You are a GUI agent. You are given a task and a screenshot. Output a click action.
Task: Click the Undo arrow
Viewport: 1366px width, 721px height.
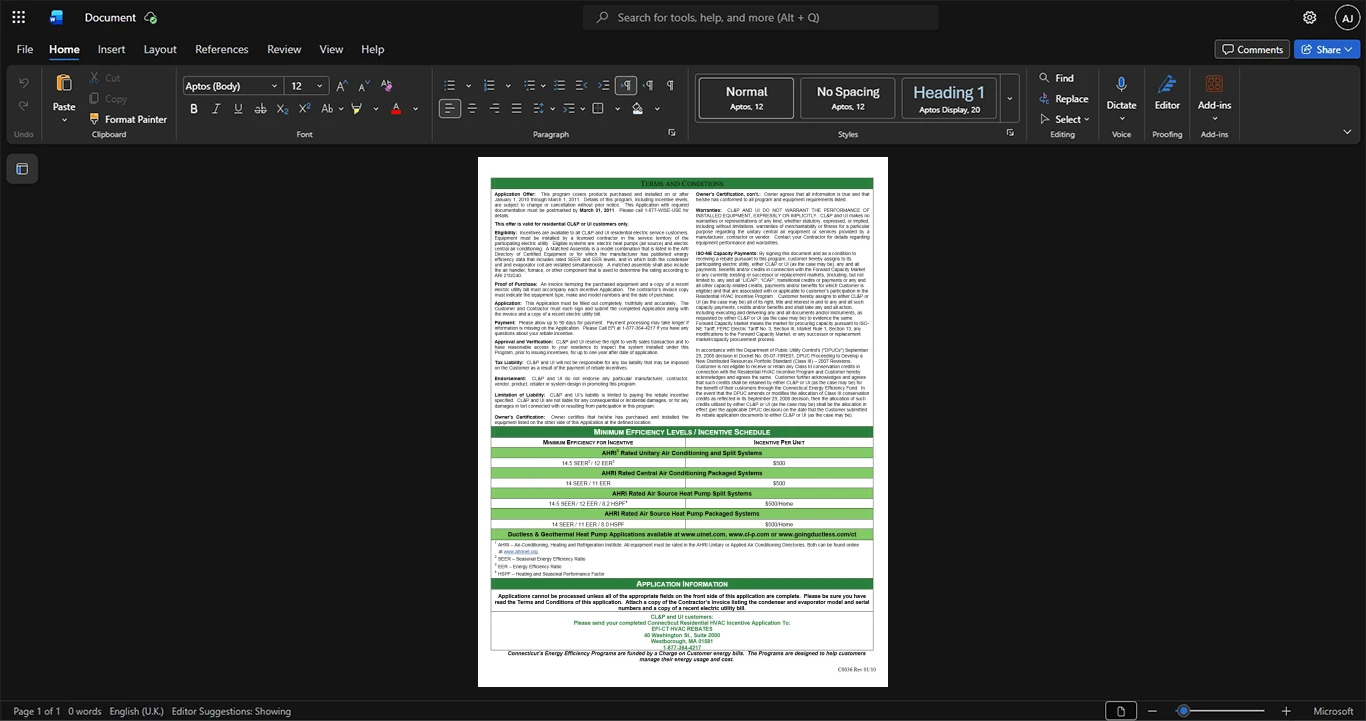[x=24, y=83]
